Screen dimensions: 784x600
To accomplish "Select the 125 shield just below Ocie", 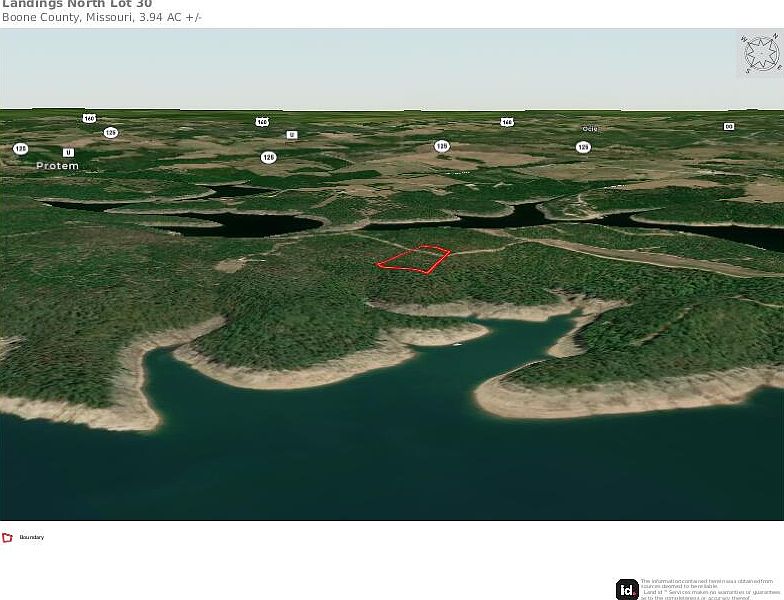I will coord(583,147).
